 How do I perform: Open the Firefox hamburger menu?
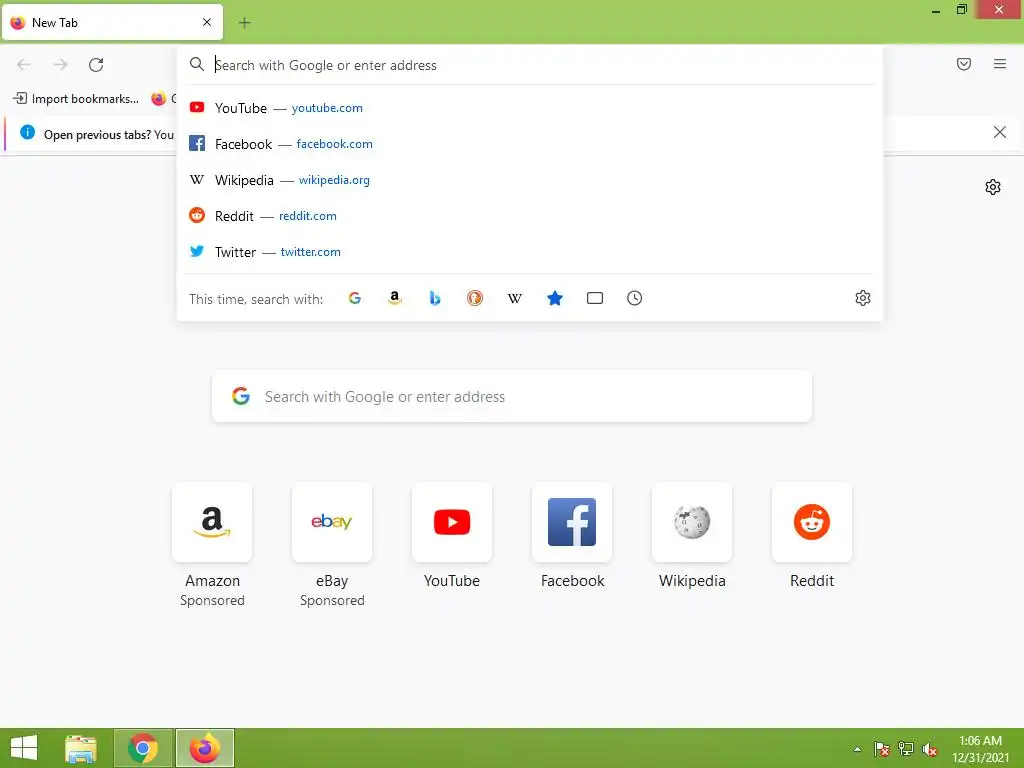point(1000,64)
